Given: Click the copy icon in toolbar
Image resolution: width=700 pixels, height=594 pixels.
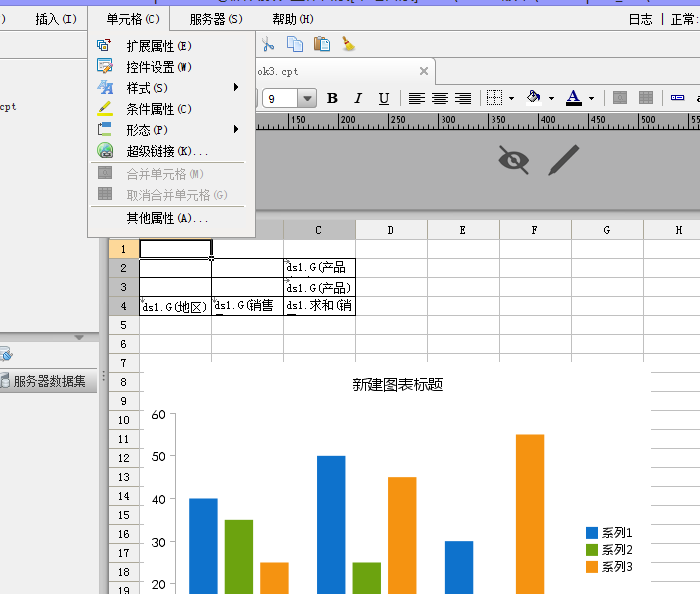Looking at the screenshot, I should [295, 44].
